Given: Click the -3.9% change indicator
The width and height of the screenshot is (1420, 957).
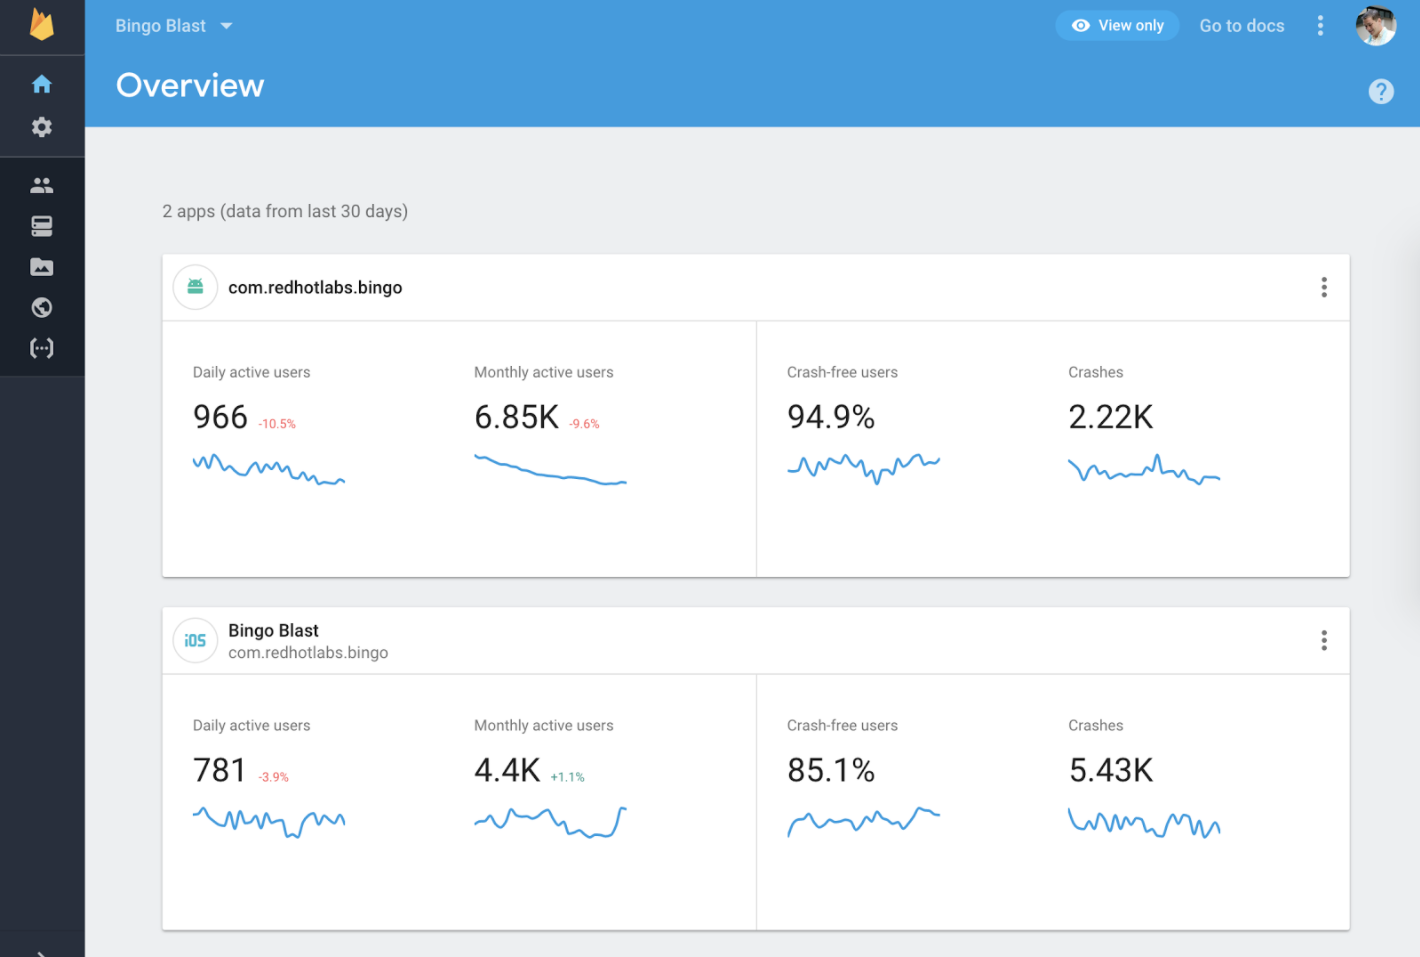Looking at the screenshot, I should tap(273, 777).
